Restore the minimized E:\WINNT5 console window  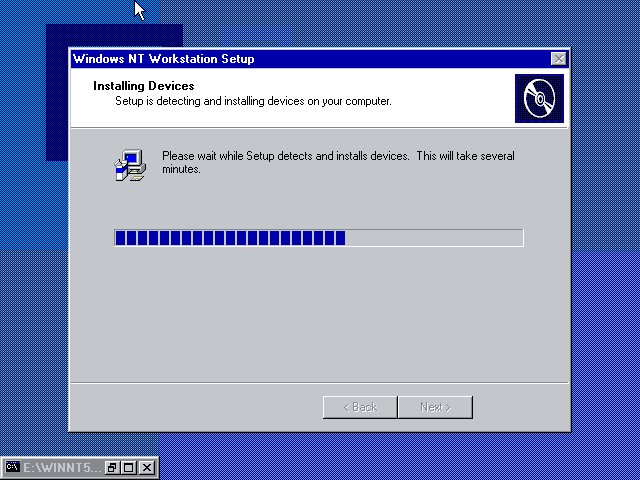click(x=113, y=467)
